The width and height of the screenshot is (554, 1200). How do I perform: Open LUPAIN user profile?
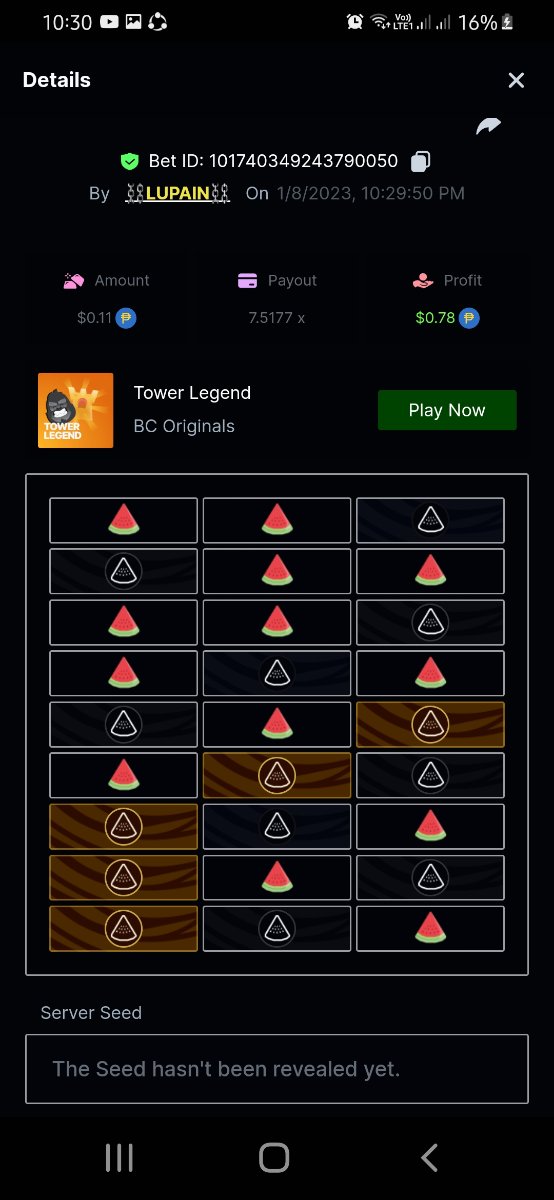click(x=179, y=193)
